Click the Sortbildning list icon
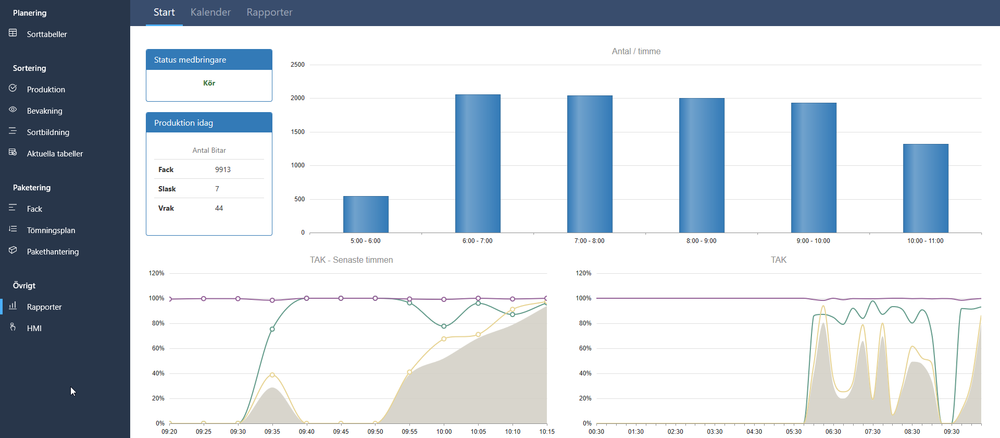The width and height of the screenshot is (1000, 438). click(x=13, y=131)
